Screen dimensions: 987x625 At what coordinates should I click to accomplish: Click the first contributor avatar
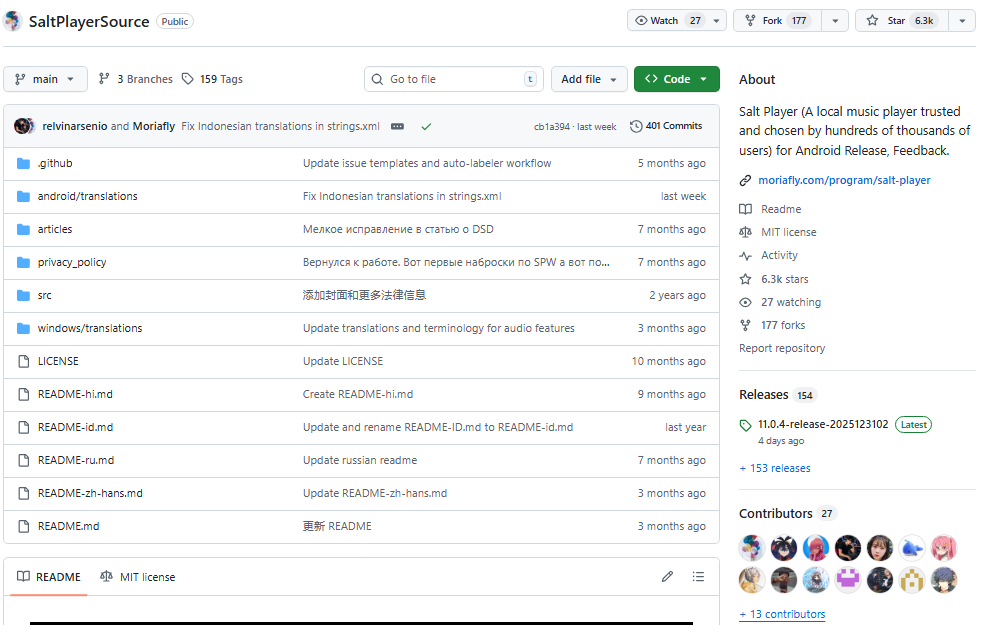[752, 548]
